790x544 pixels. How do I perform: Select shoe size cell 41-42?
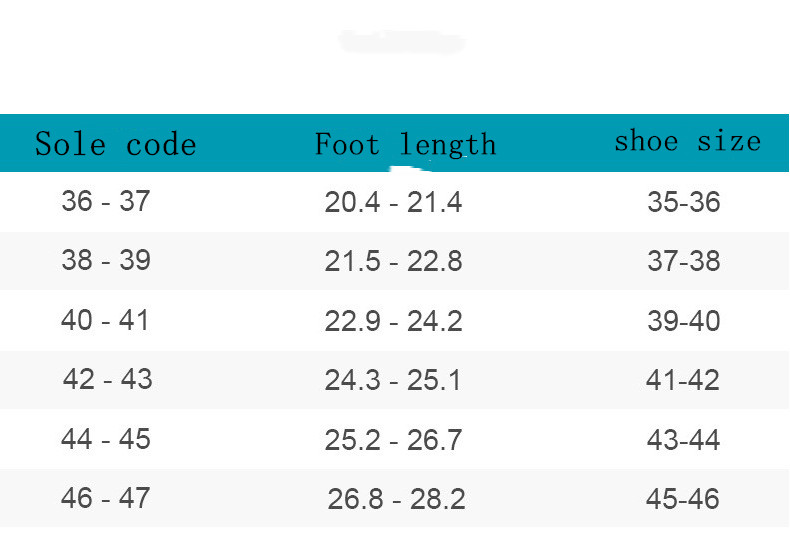click(684, 381)
